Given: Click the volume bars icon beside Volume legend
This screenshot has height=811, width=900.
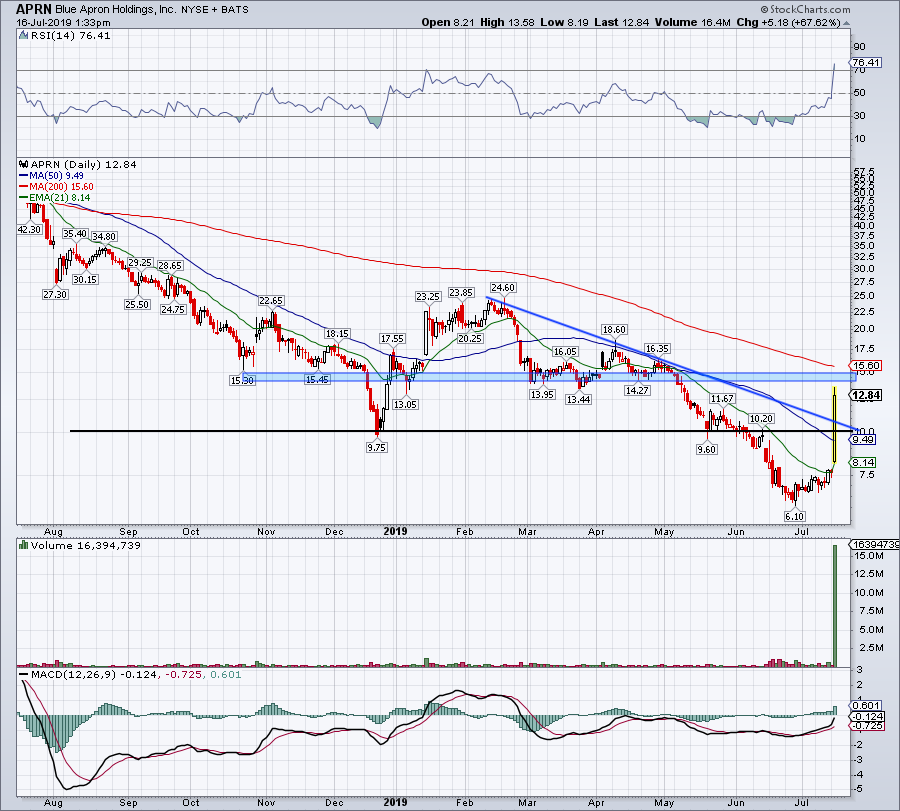Looking at the screenshot, I should click(24, 545).
